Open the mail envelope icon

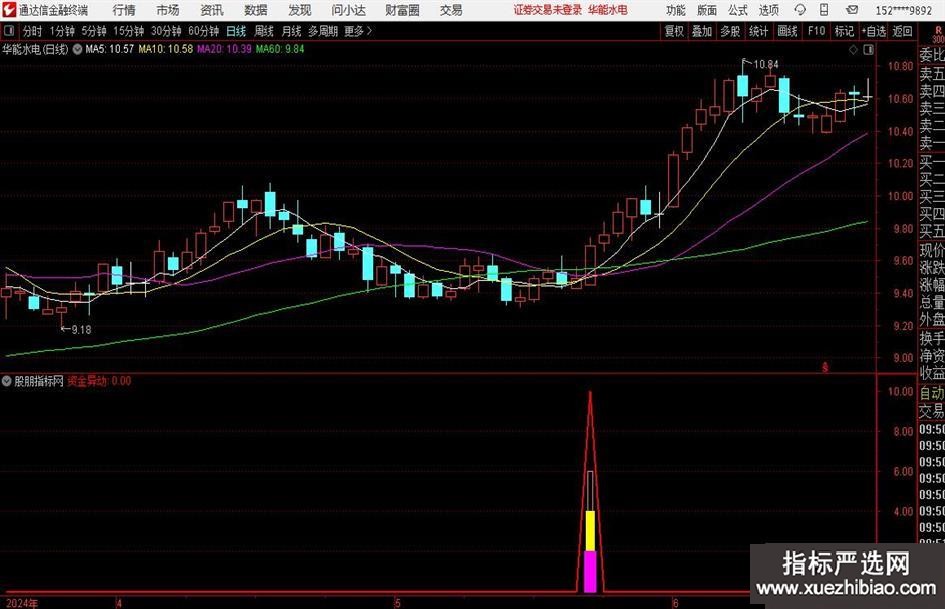coord(852,10)
